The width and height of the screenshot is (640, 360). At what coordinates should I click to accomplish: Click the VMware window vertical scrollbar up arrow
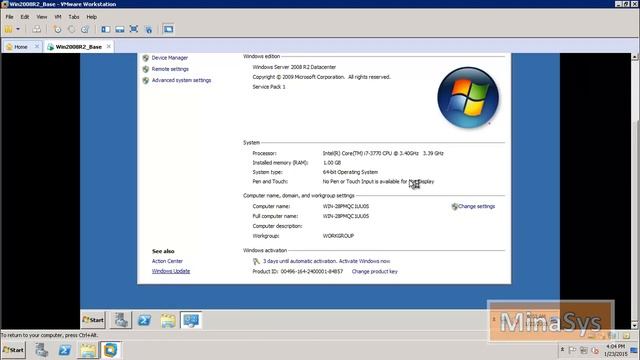coord(635,57)
